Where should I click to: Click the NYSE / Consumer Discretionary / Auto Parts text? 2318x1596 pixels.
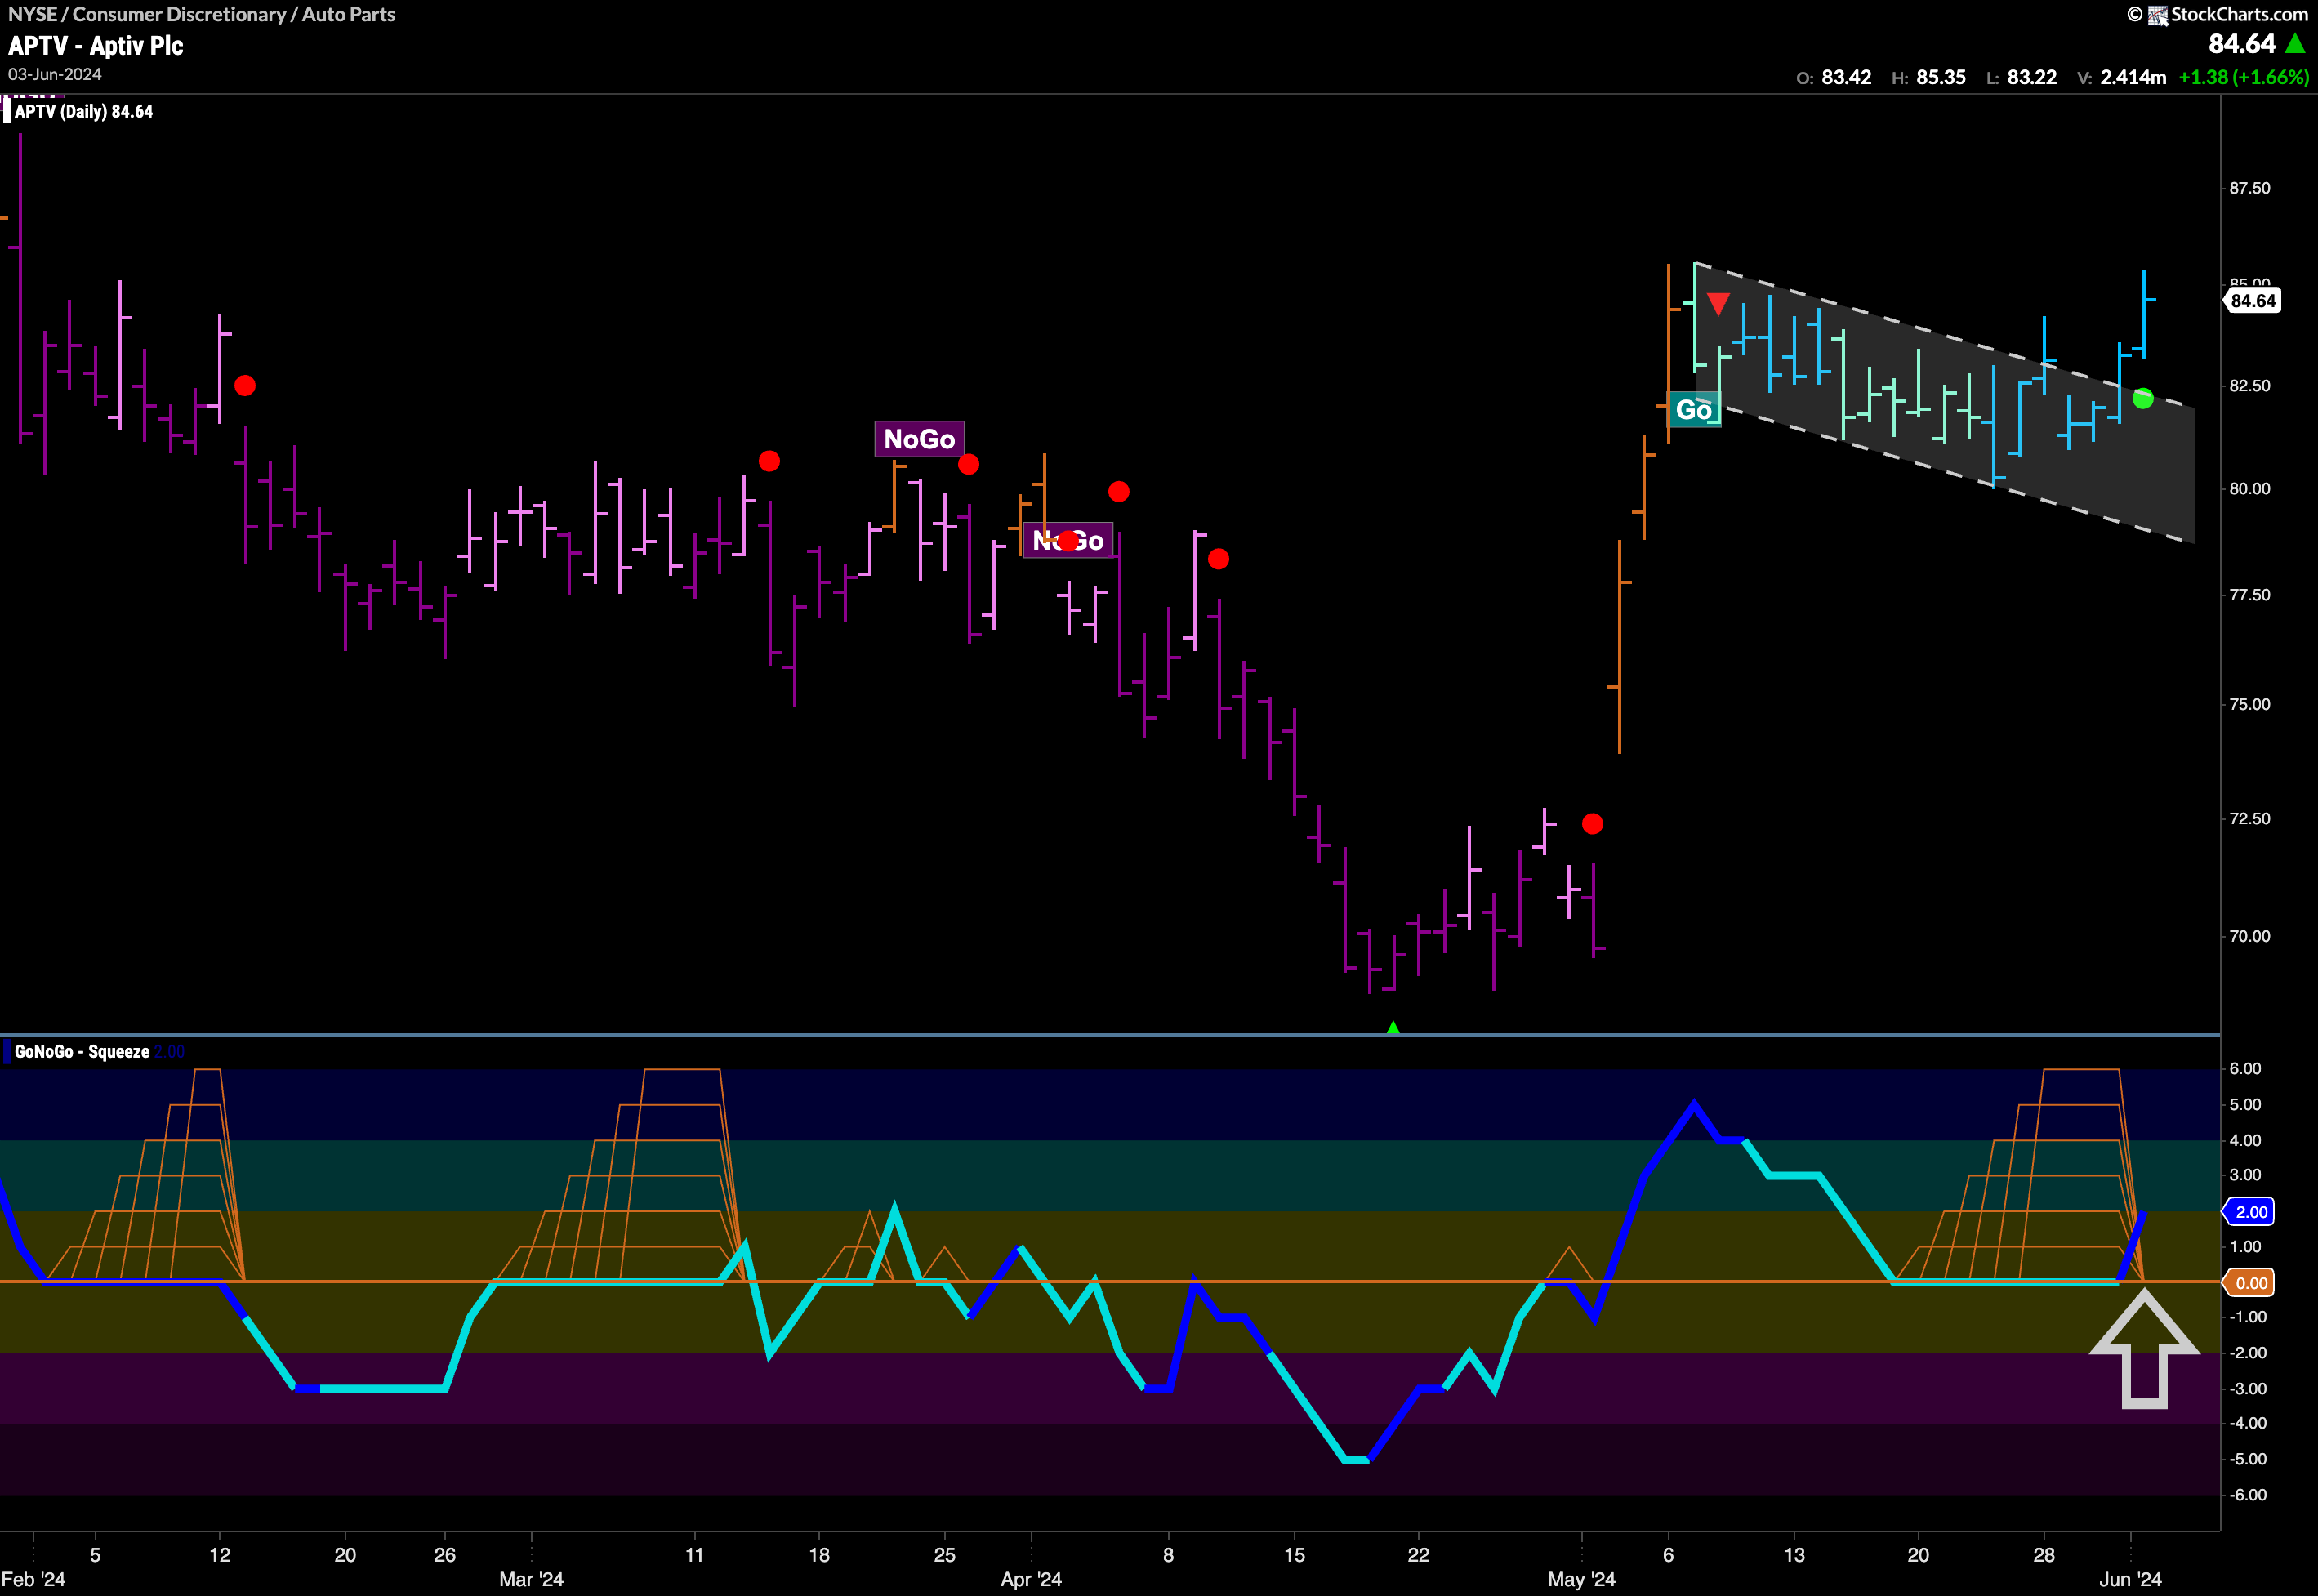tap(202, 14)
